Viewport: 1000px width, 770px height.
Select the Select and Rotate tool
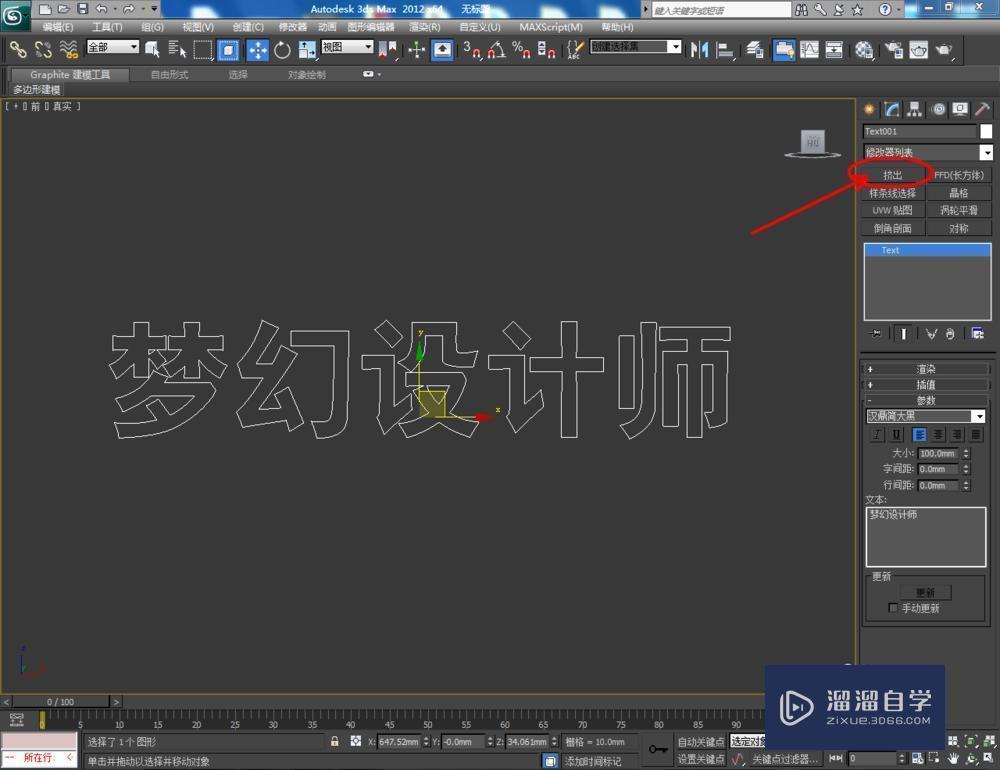pyautogui.click(x=282, y=50)
